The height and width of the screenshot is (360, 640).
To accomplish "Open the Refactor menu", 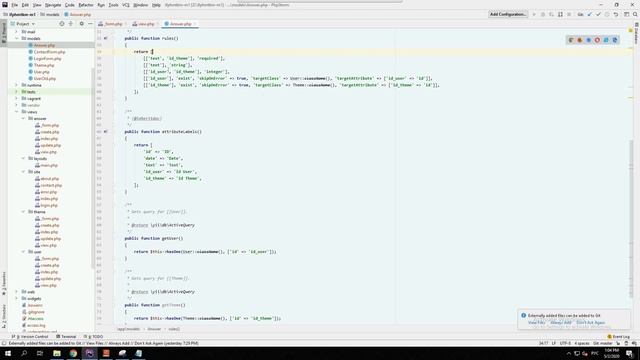I will click(x=86, y=5).
